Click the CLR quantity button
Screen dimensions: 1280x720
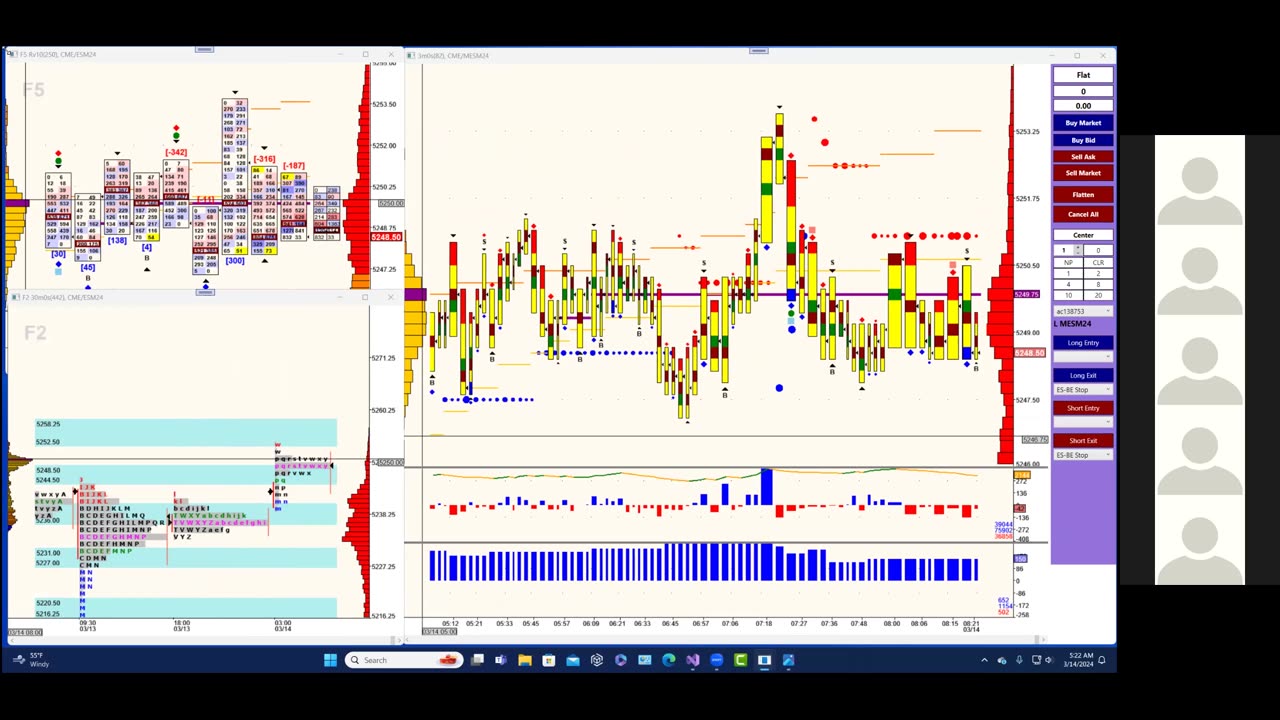tap(1098, 262)
